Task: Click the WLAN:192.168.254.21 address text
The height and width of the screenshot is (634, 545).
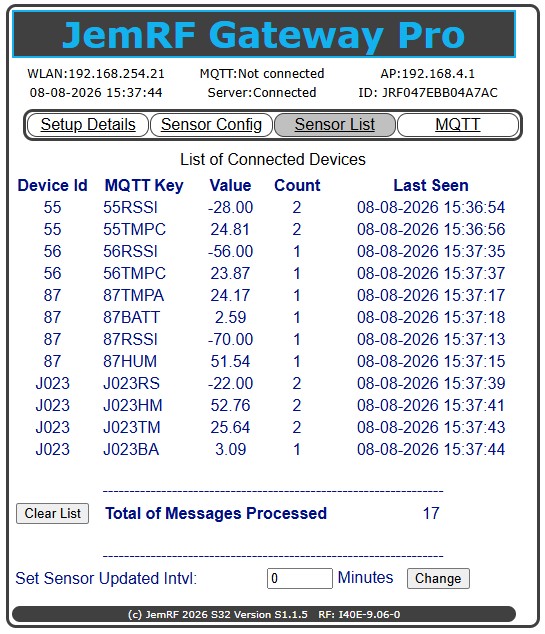Action: [x=96, y=74]
